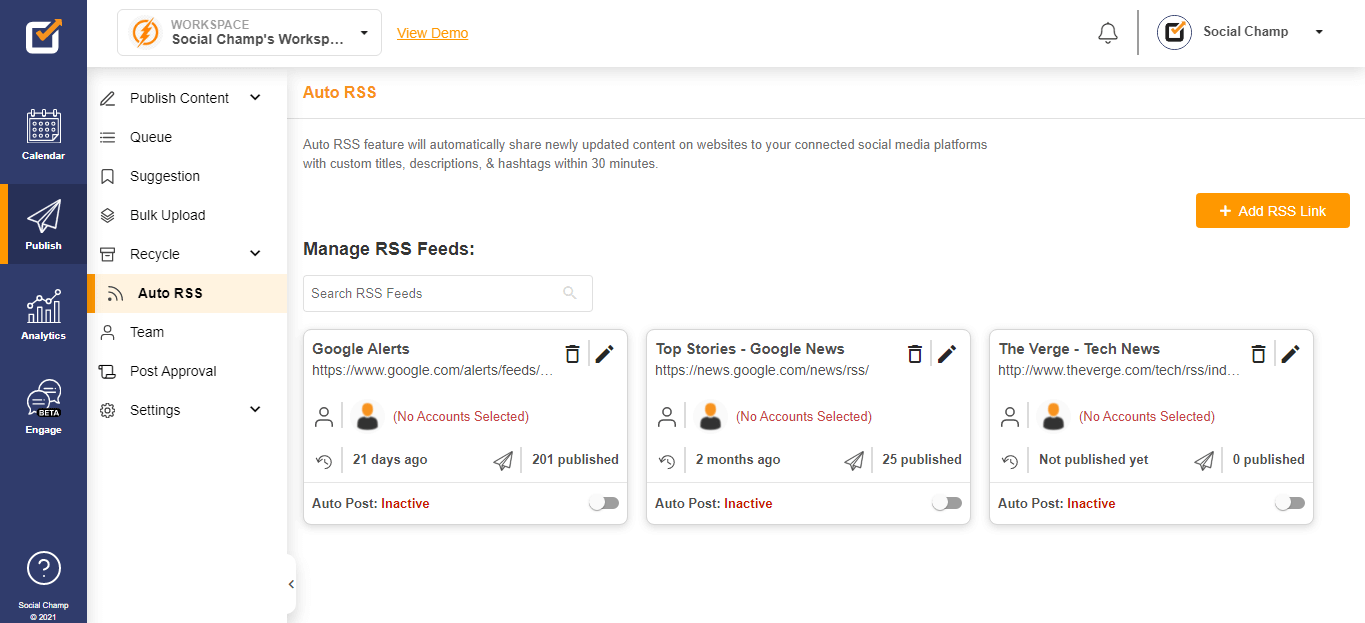Screen dimensions: 1365x623
Task: Delete the Top Stories - Google News feed
Action: 915,354
